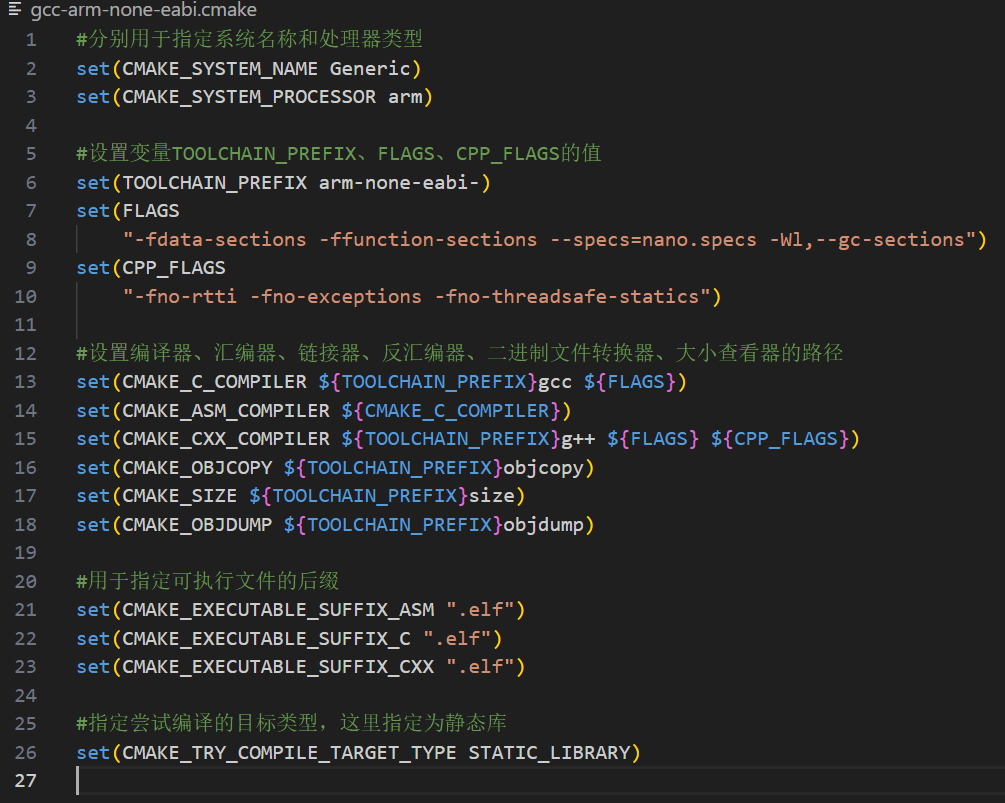Click the --specs=nano.specs flag text
The image size is (1005, 803).
click(x=653, y=240)
